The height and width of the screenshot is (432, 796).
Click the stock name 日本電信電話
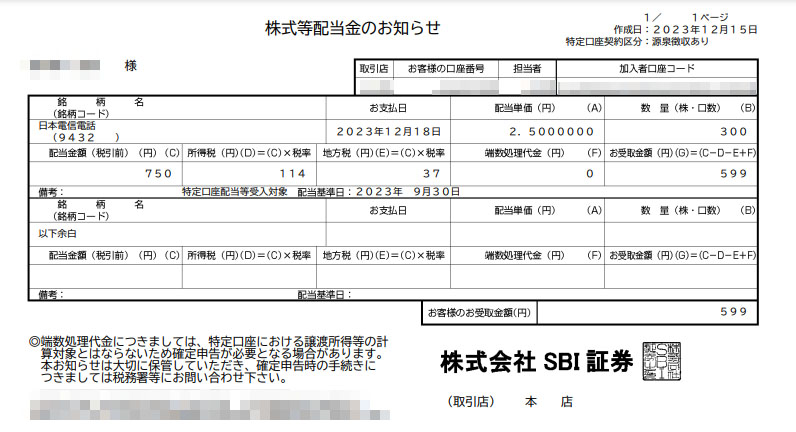[x=67, y=125]
